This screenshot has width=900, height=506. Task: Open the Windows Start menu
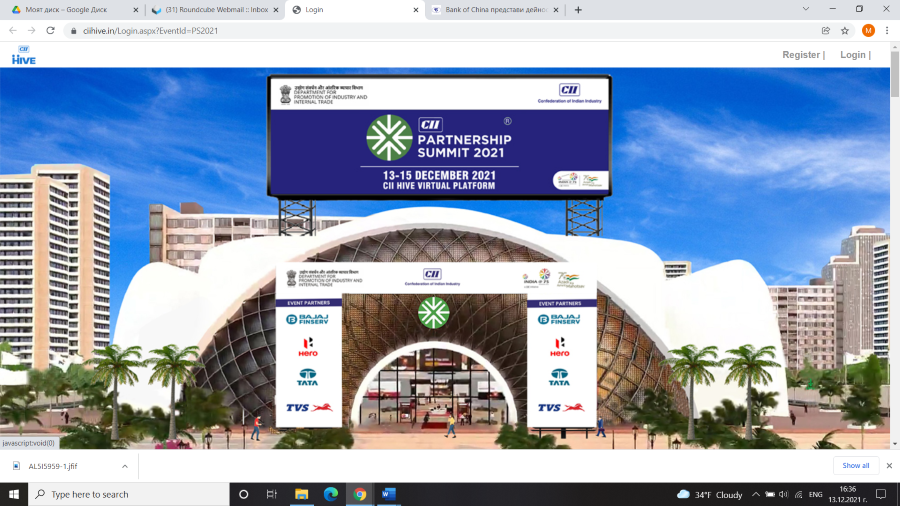pyautogui.click(x=14, y=494)
